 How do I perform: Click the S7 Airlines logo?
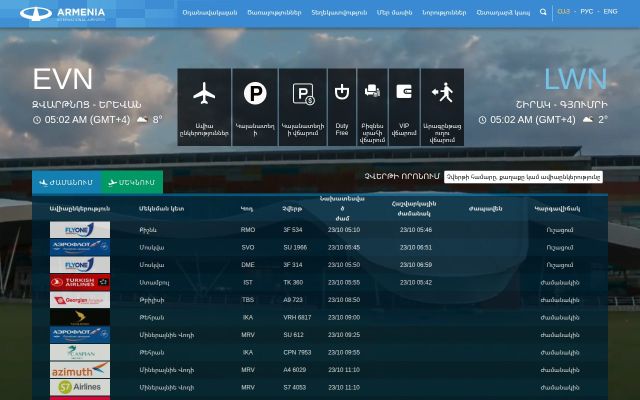[x=80, y=387]
